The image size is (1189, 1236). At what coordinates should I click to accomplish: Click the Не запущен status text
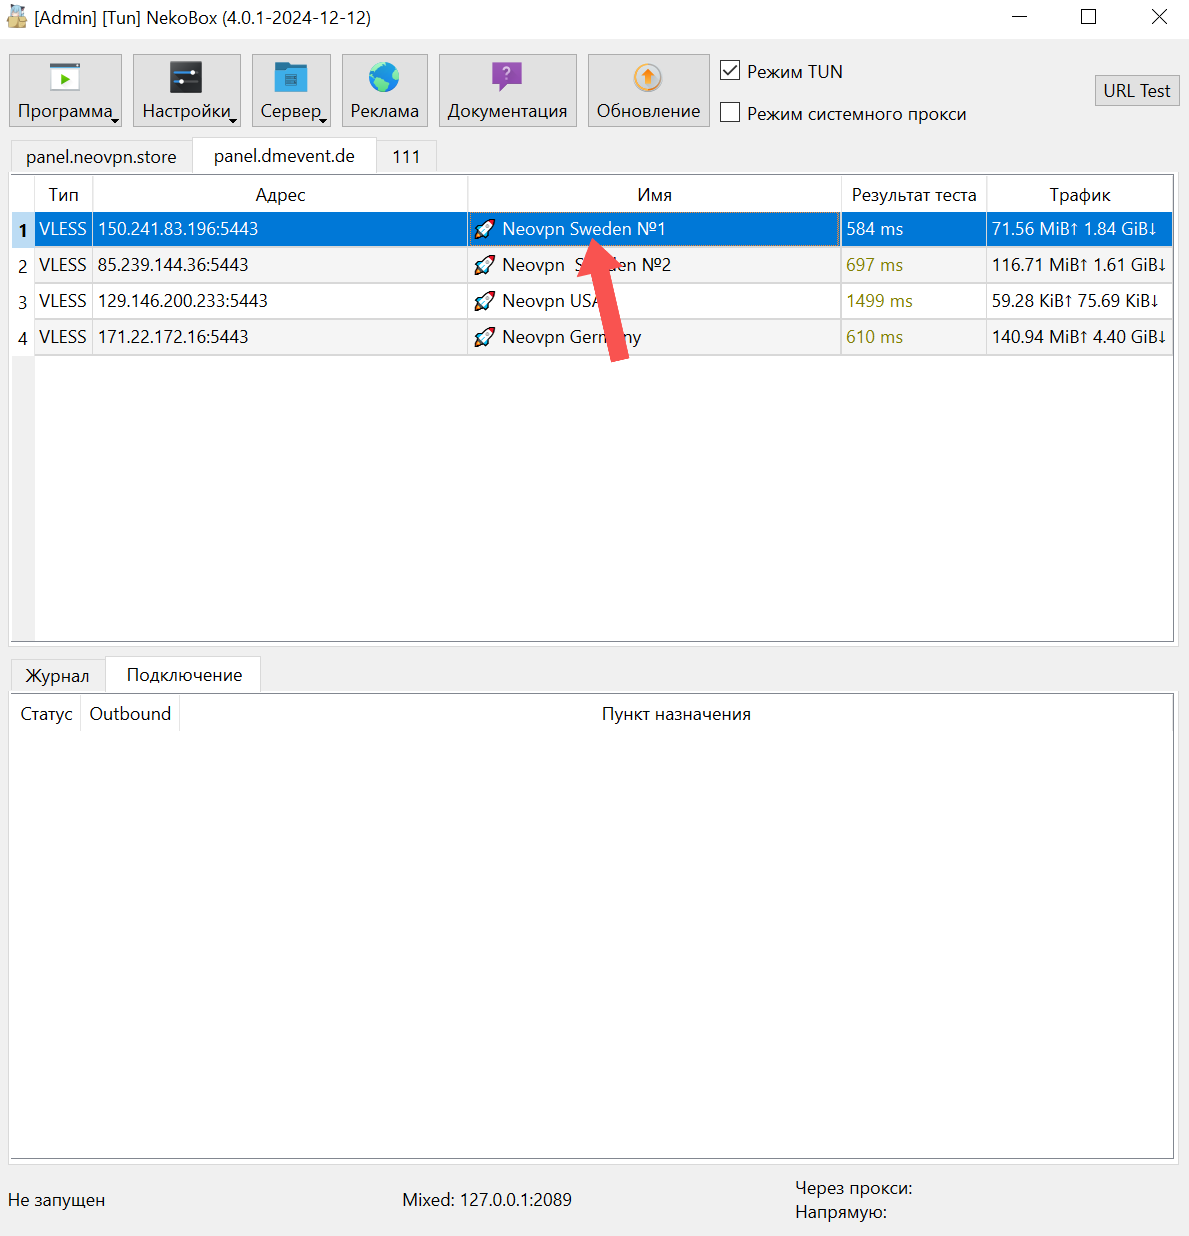pos(56,1200)
